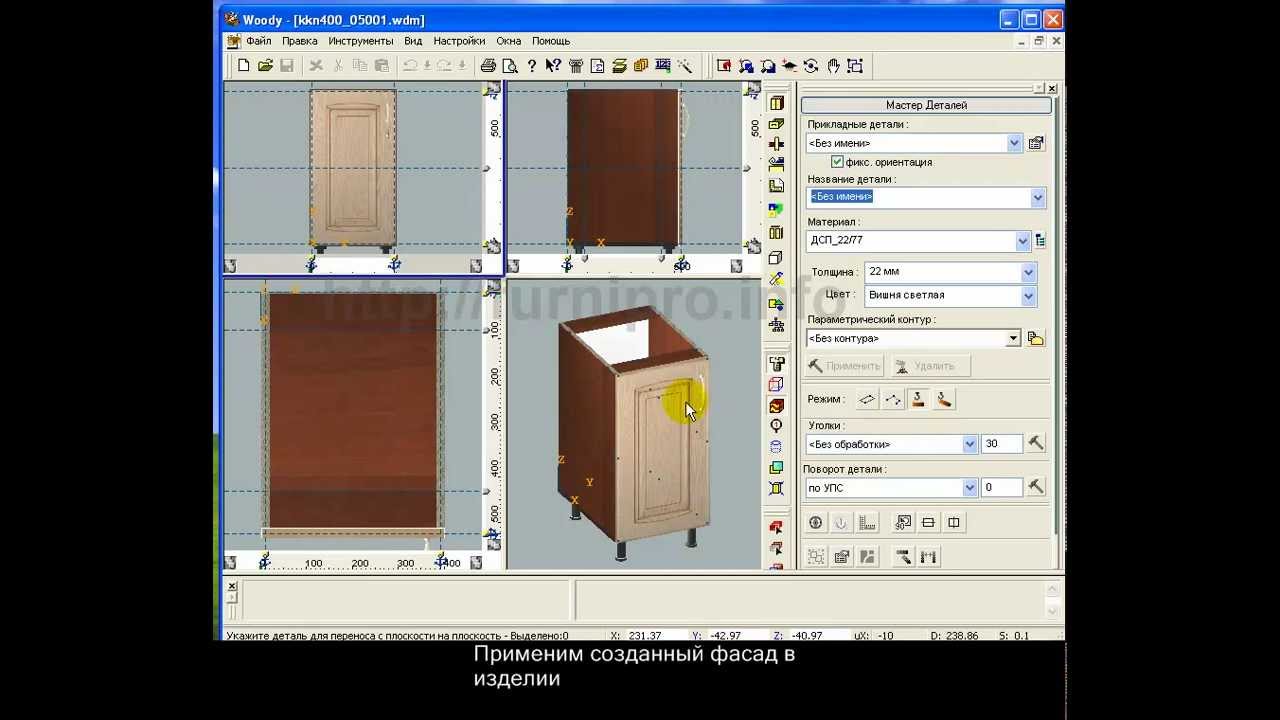Expand the Материал dropdown

pyautogui.click(x=1022, y=241)
